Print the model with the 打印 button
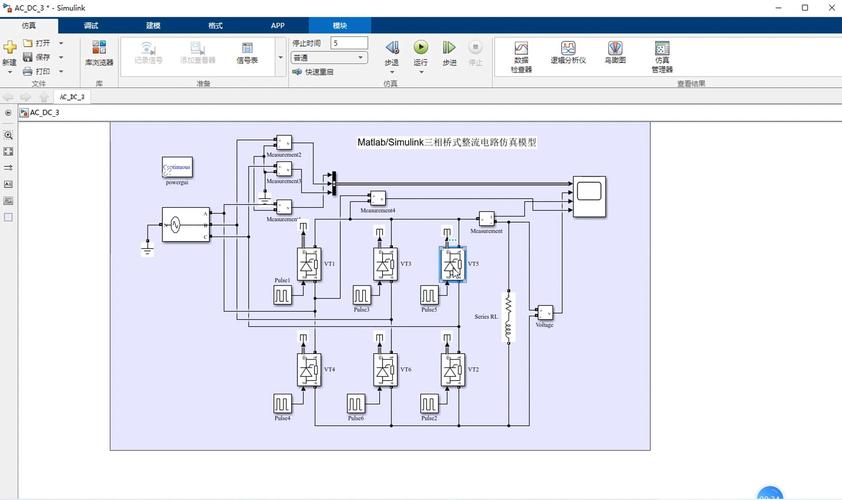 (x=37, y=71)
